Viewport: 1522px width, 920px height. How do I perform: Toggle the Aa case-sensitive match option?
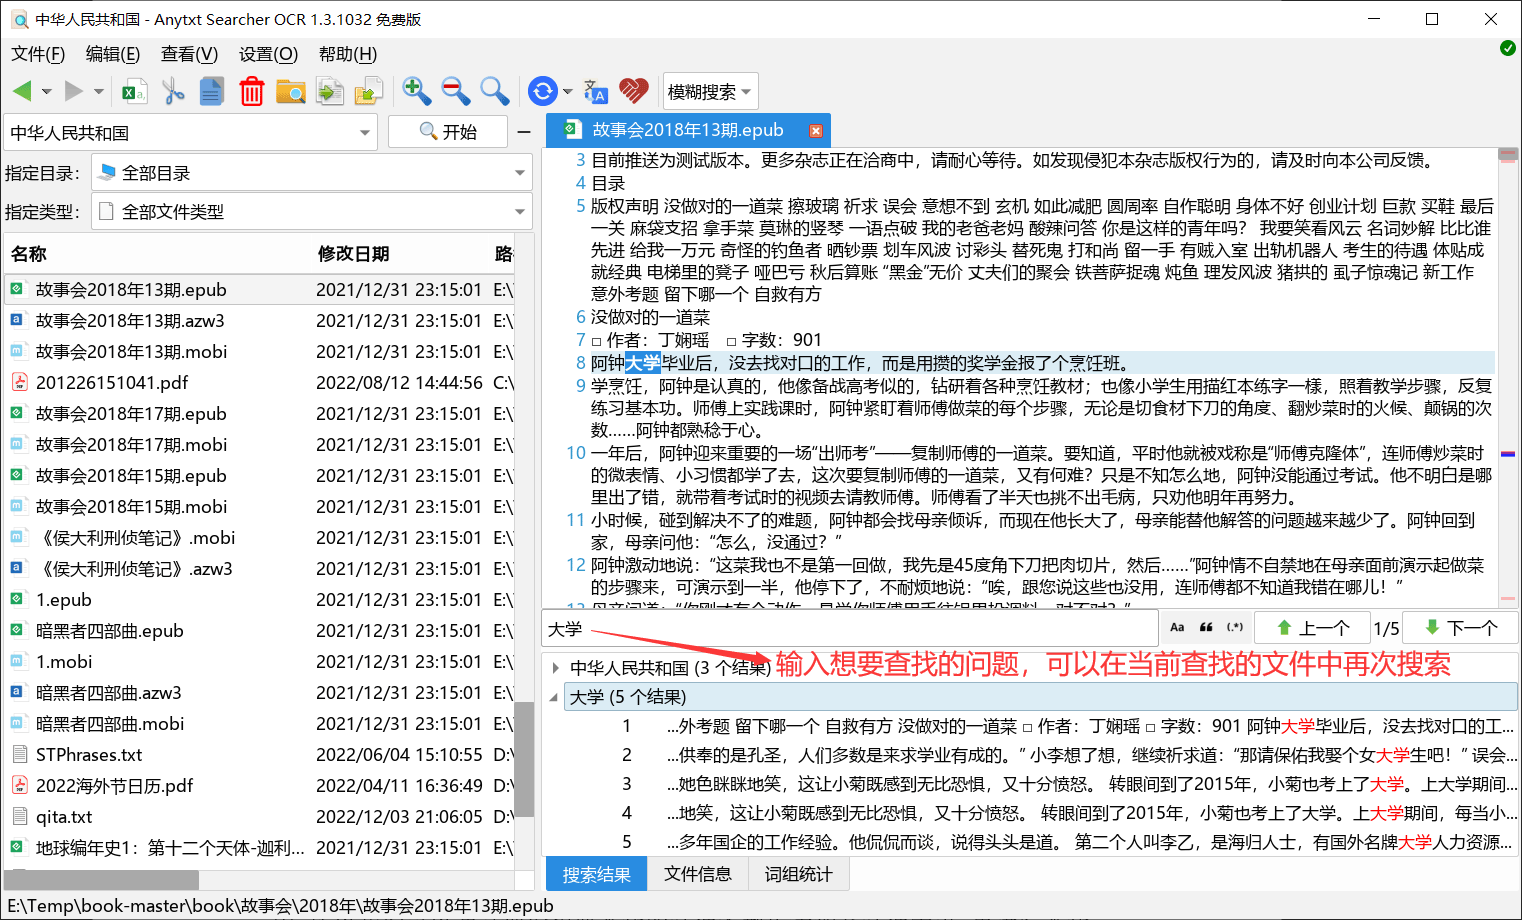point(1177,627)
